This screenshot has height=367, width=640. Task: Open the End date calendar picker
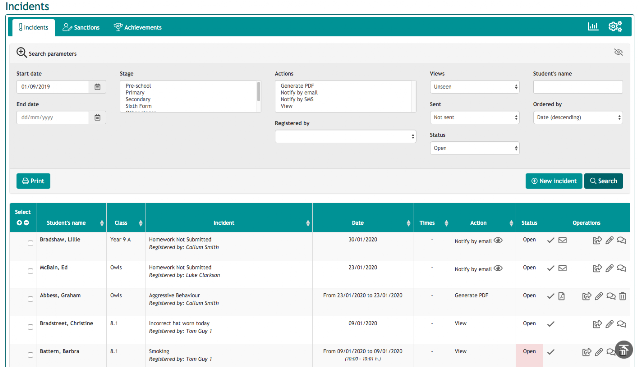tap(97, 118)
